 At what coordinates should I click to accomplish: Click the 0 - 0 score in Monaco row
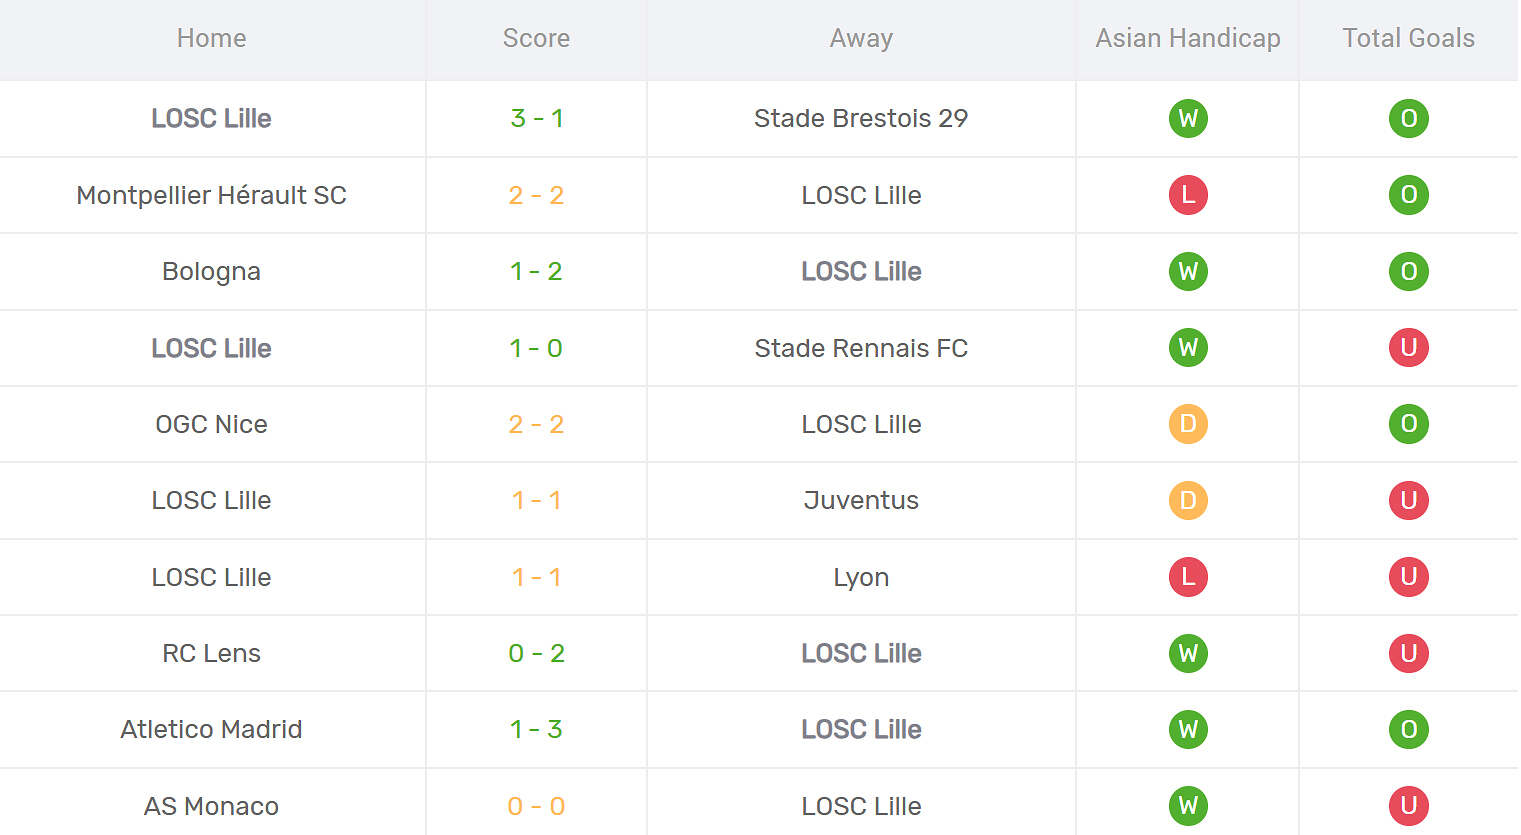[537, 806]
